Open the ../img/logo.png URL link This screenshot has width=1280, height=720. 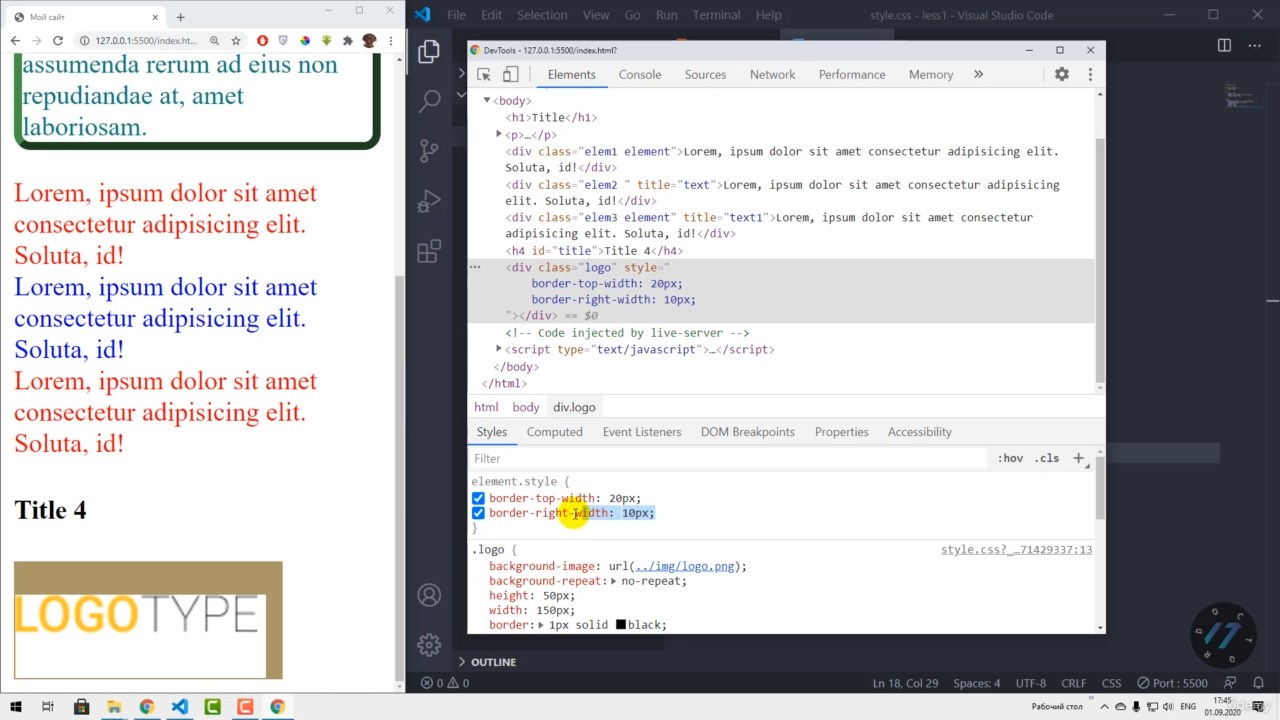685,566
